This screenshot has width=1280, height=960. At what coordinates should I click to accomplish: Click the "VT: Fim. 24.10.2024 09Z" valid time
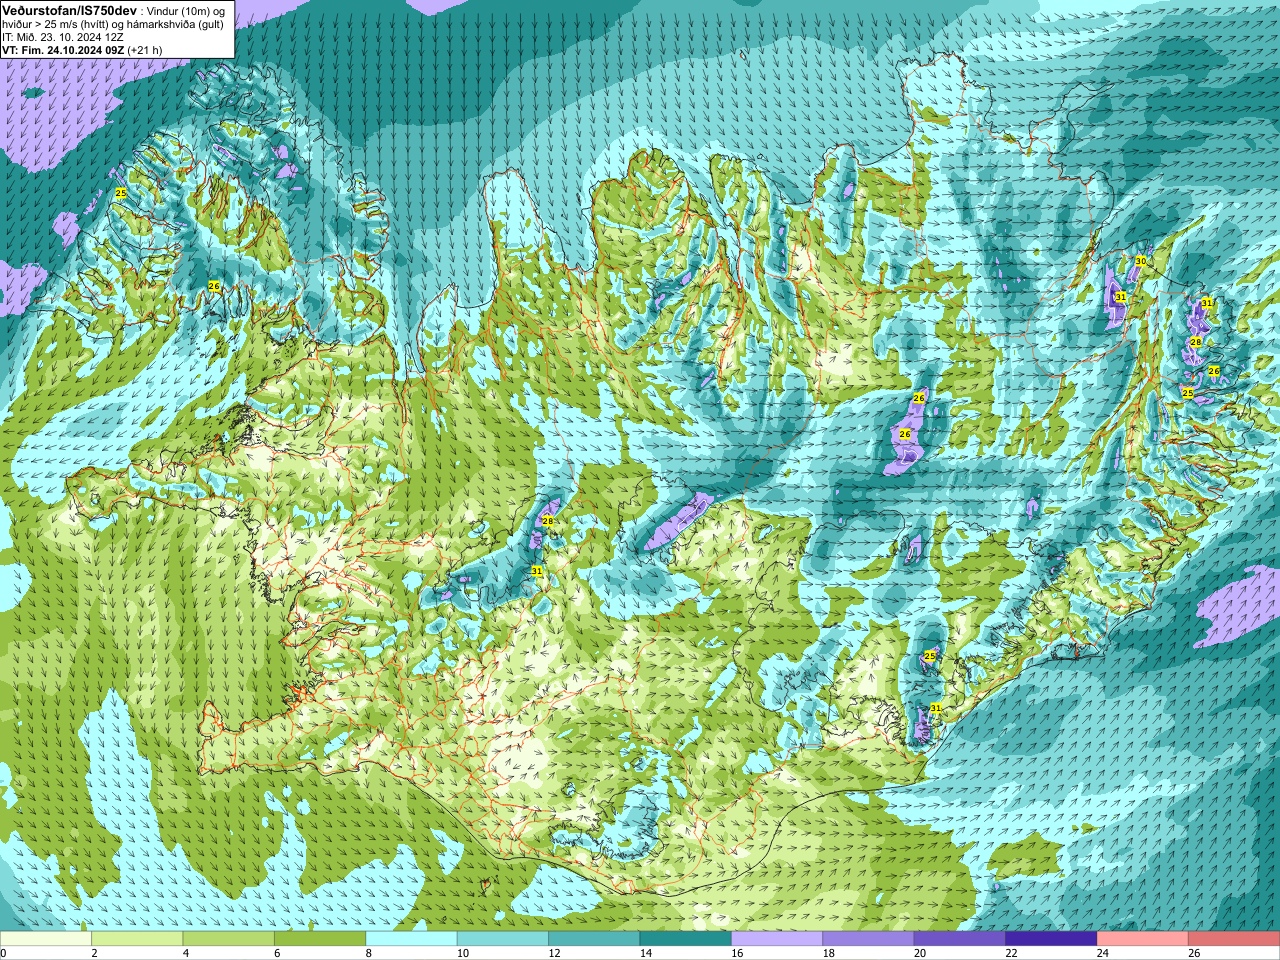click(62, 49)
